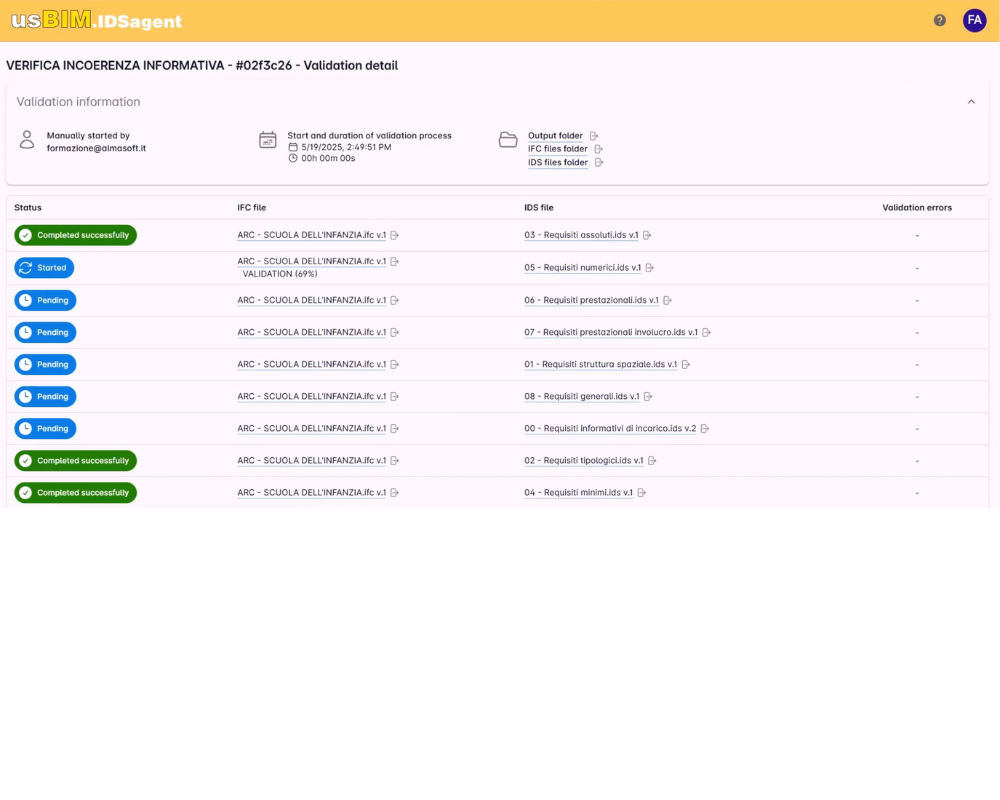Click open icon next to 04 - Requisiti minimi.ids

pos(642,493)
